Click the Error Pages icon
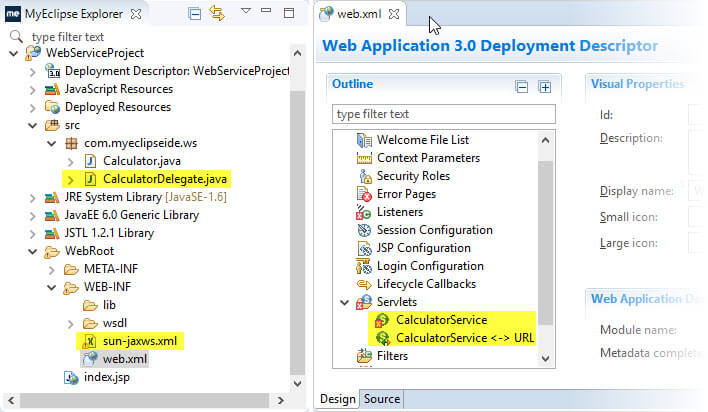 coord(364,194)
